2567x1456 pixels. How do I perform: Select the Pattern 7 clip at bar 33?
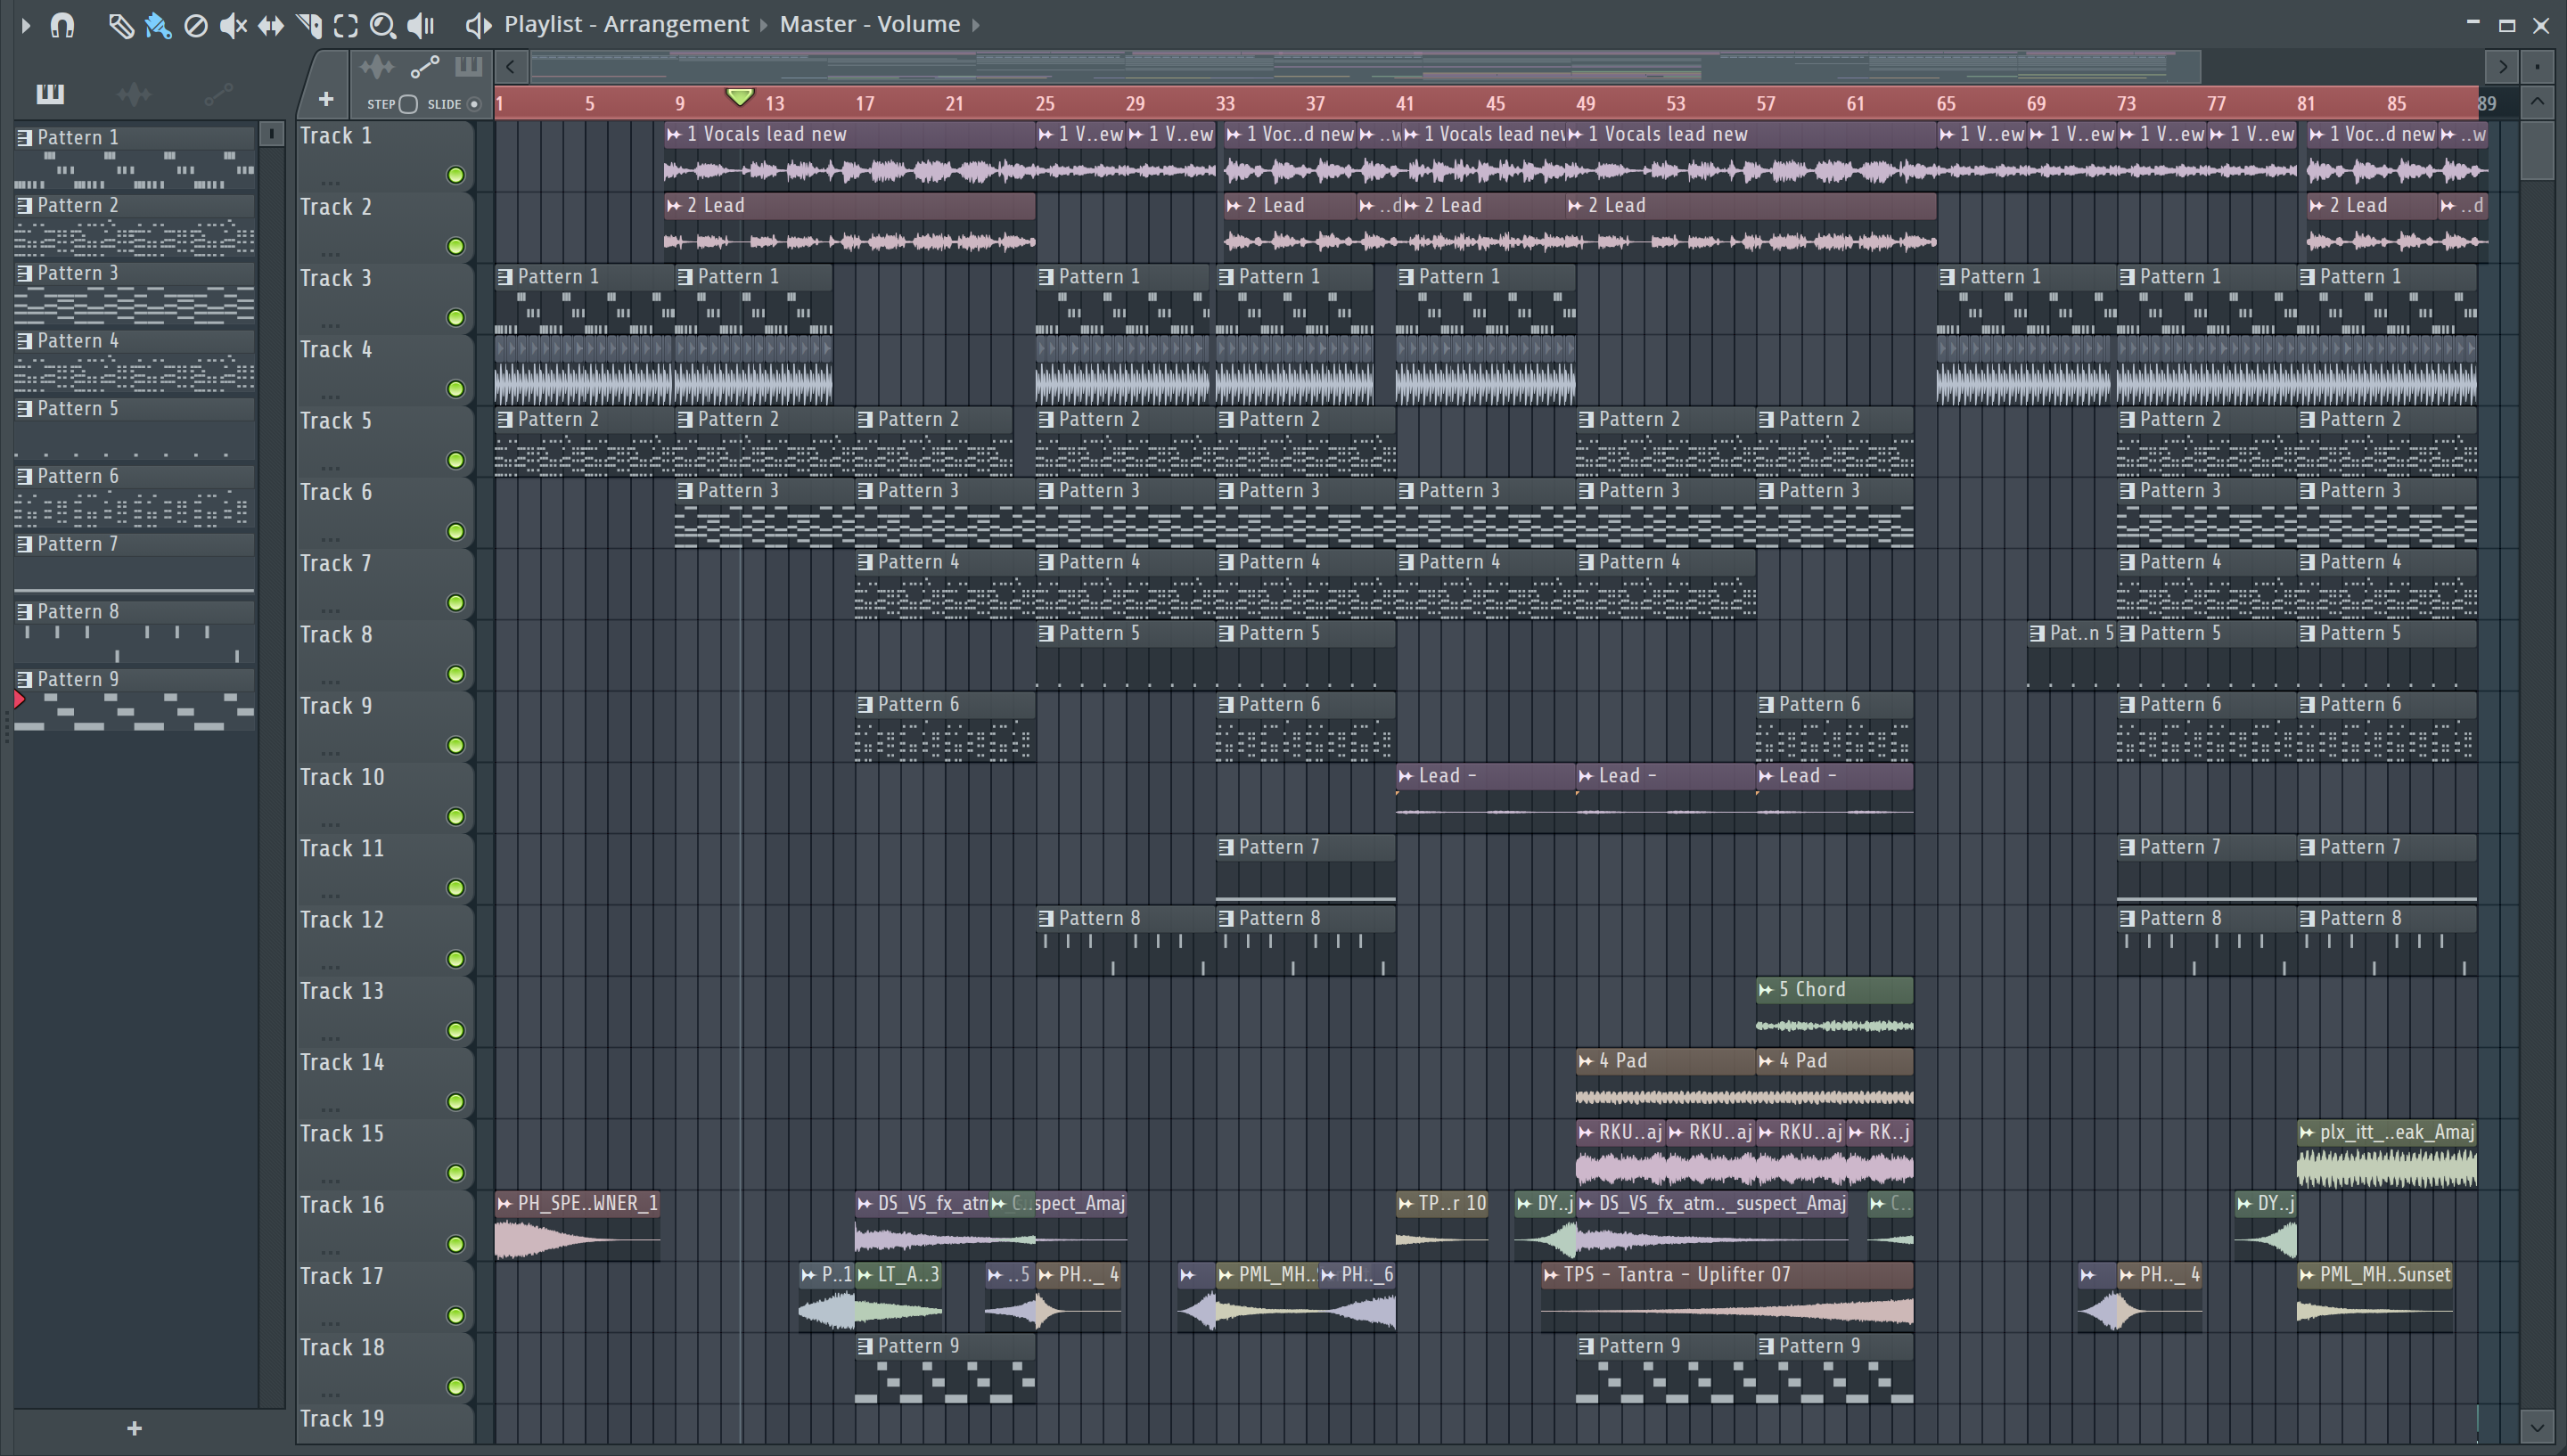pos(1305,870)
